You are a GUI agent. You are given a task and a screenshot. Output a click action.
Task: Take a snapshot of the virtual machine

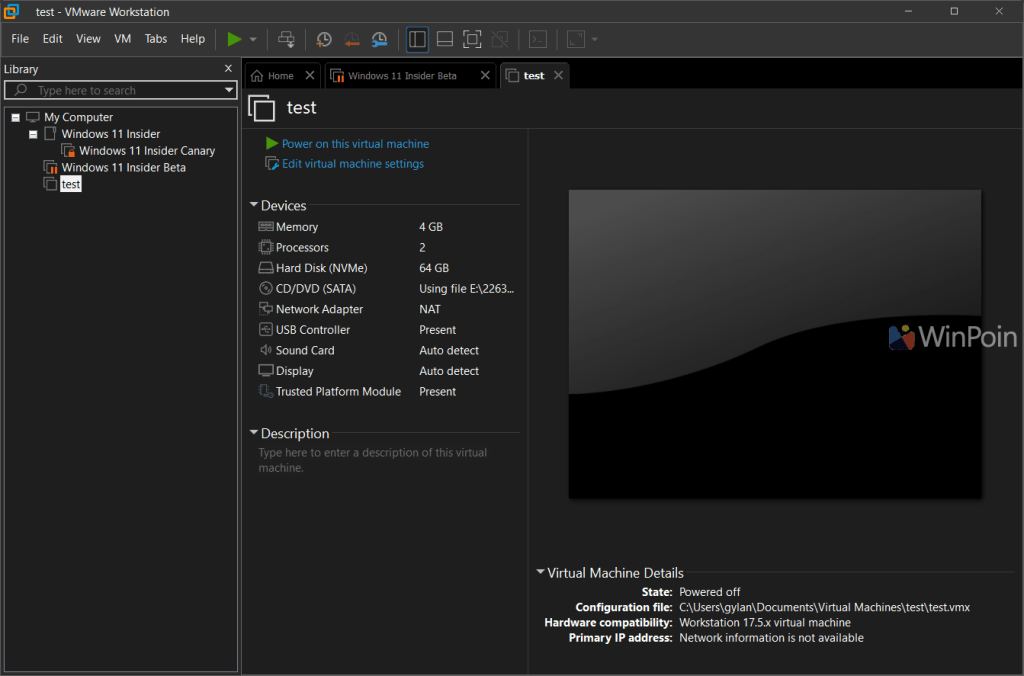point(323,39)
